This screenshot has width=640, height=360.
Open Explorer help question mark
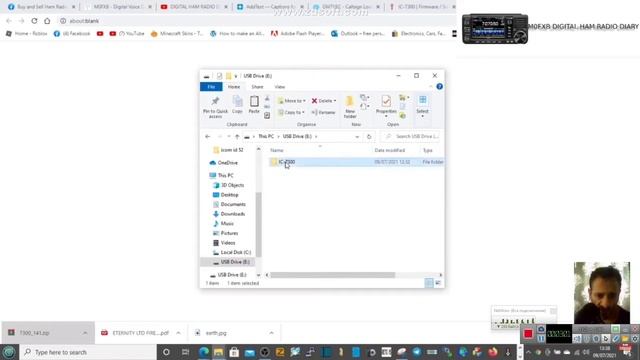(x=440, y=87)
